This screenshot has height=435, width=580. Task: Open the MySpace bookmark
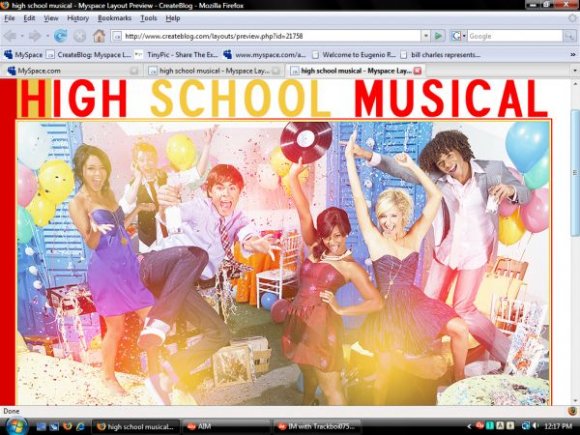click(x=23, y=55)
